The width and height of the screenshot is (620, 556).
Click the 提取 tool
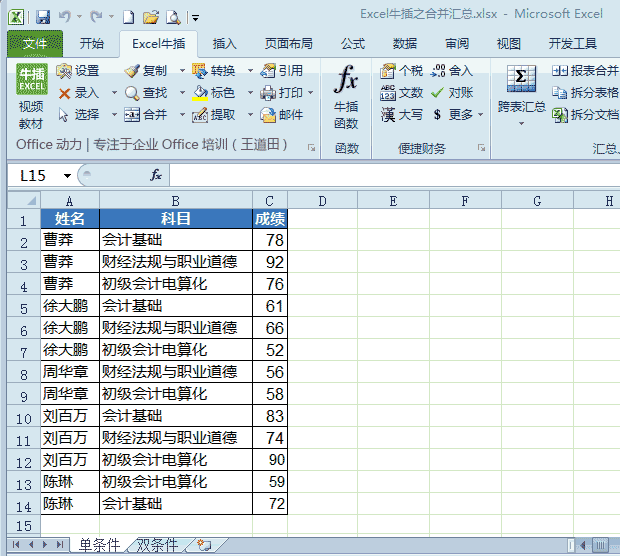[214, 115]
